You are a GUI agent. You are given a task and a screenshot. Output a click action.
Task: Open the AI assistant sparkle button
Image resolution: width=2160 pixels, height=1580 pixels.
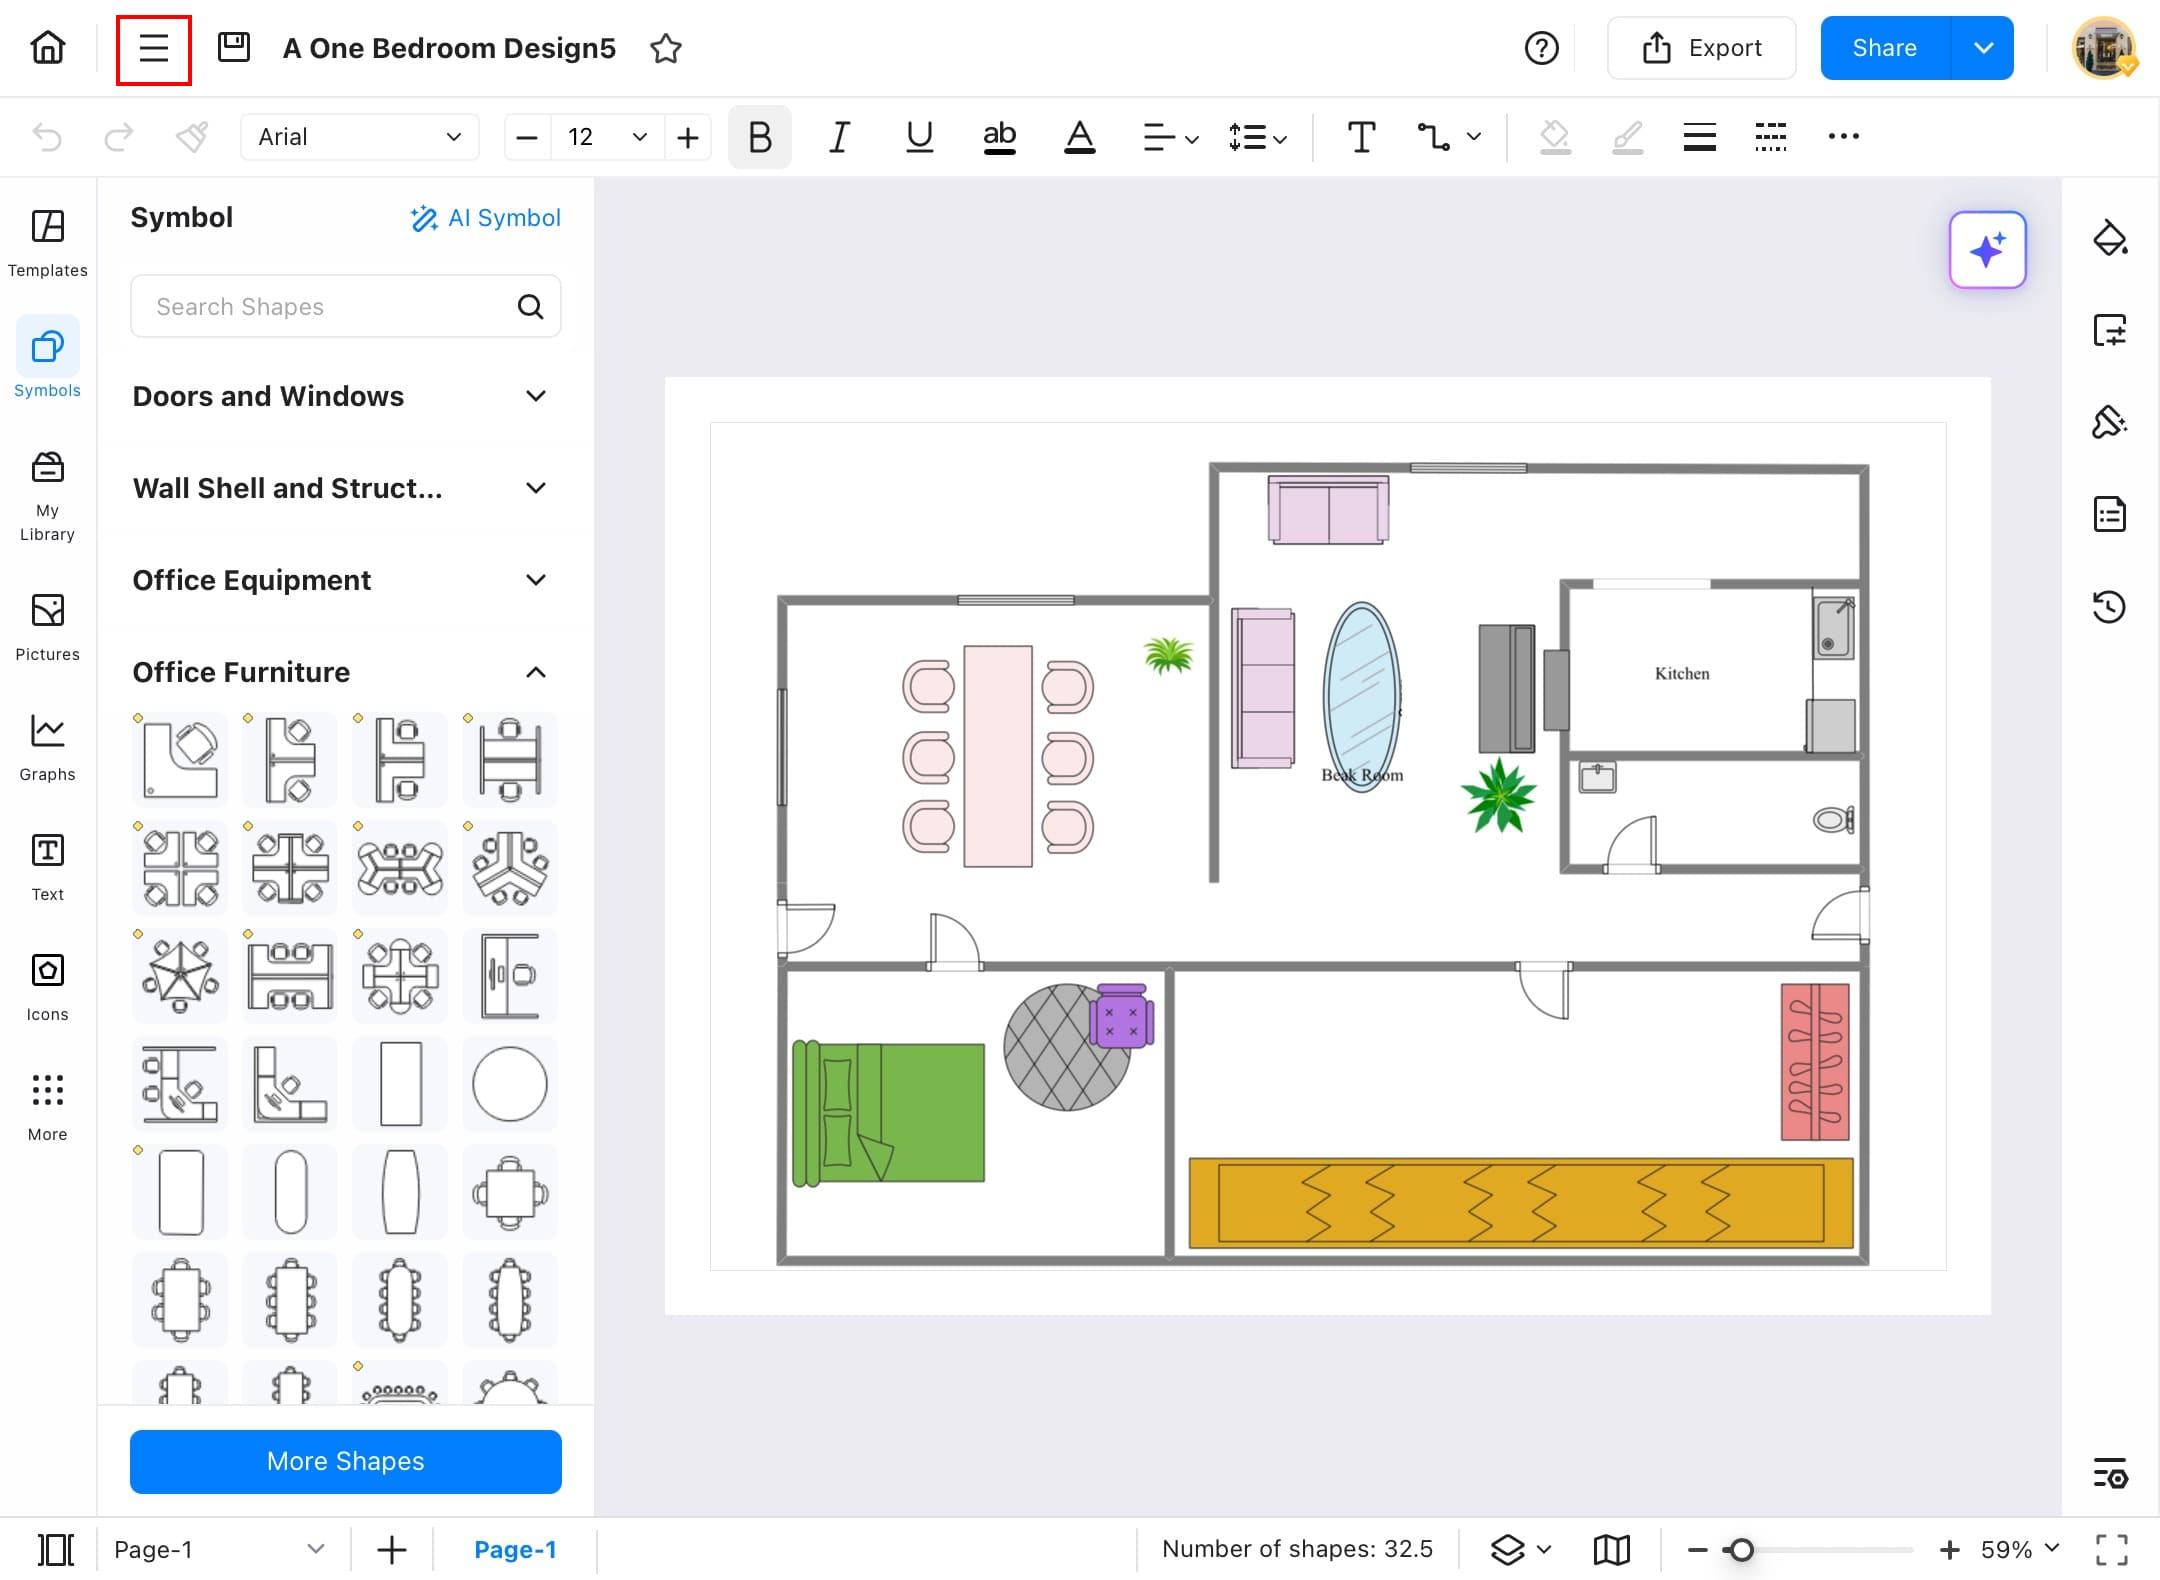1986,250
